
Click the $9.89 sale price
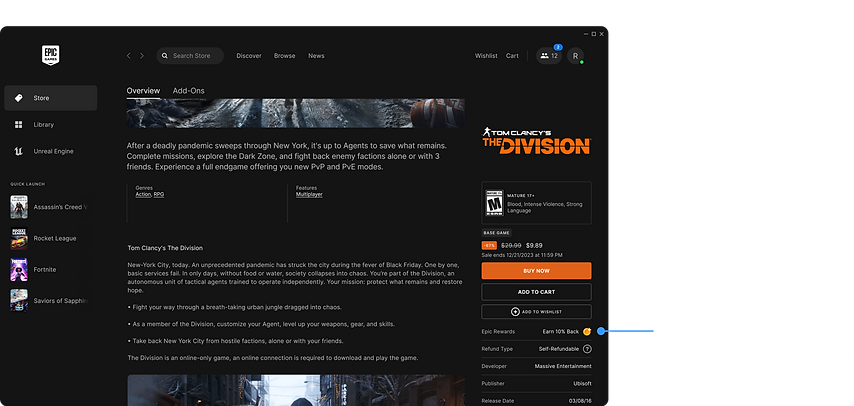point(534,246)
